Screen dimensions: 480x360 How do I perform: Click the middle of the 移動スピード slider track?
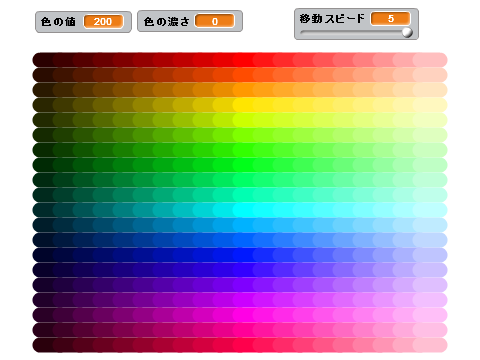point(356,32)
